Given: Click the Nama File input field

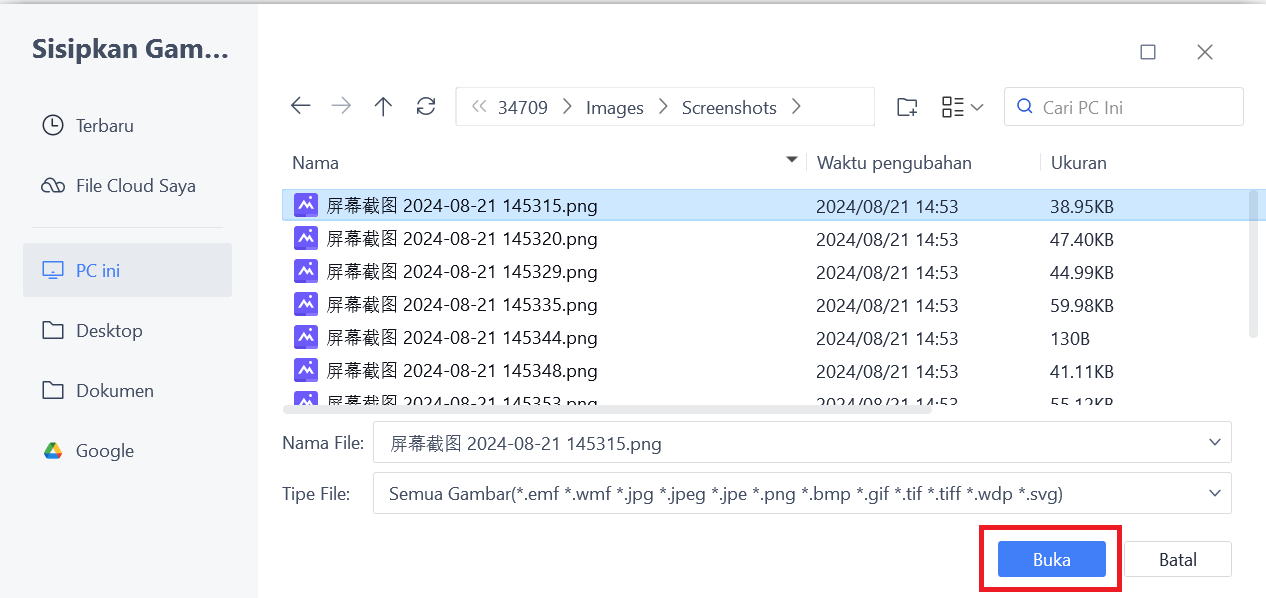Looking at the screenshot, I should click(802, 442).
